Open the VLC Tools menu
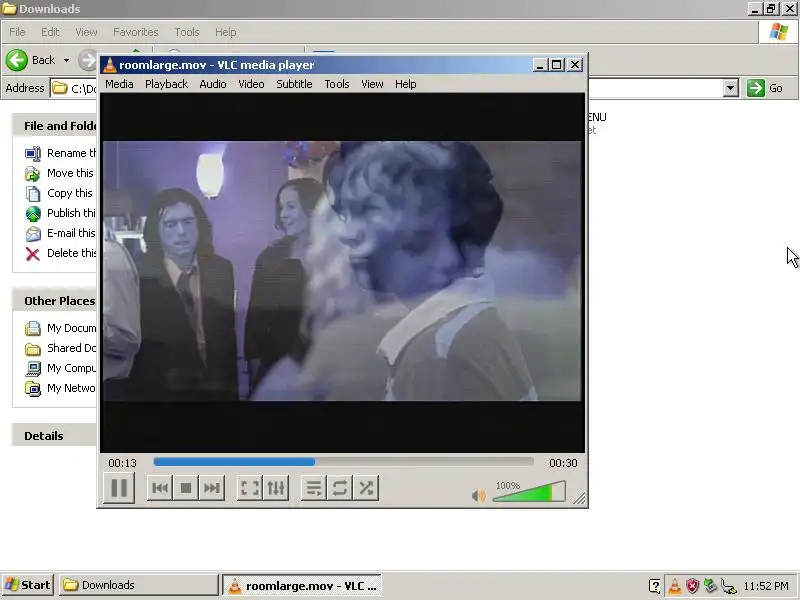 point(337,84)
